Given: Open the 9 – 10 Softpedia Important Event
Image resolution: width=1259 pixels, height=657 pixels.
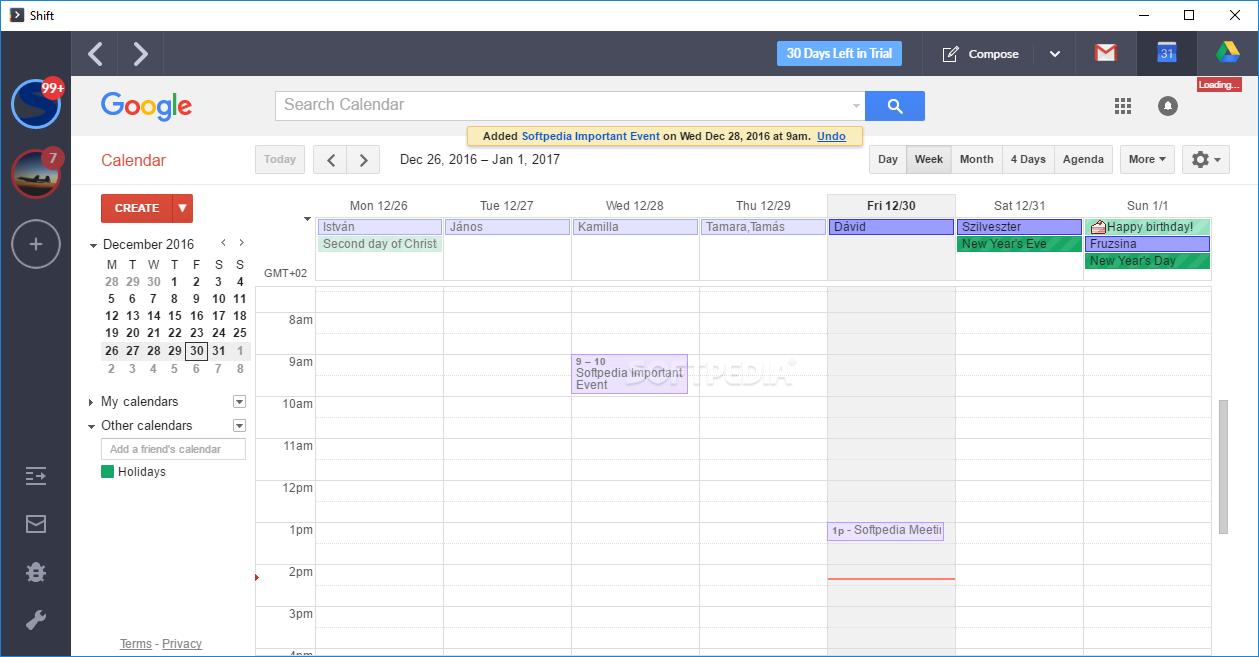Looking at the screenshot, I should 629,374.
